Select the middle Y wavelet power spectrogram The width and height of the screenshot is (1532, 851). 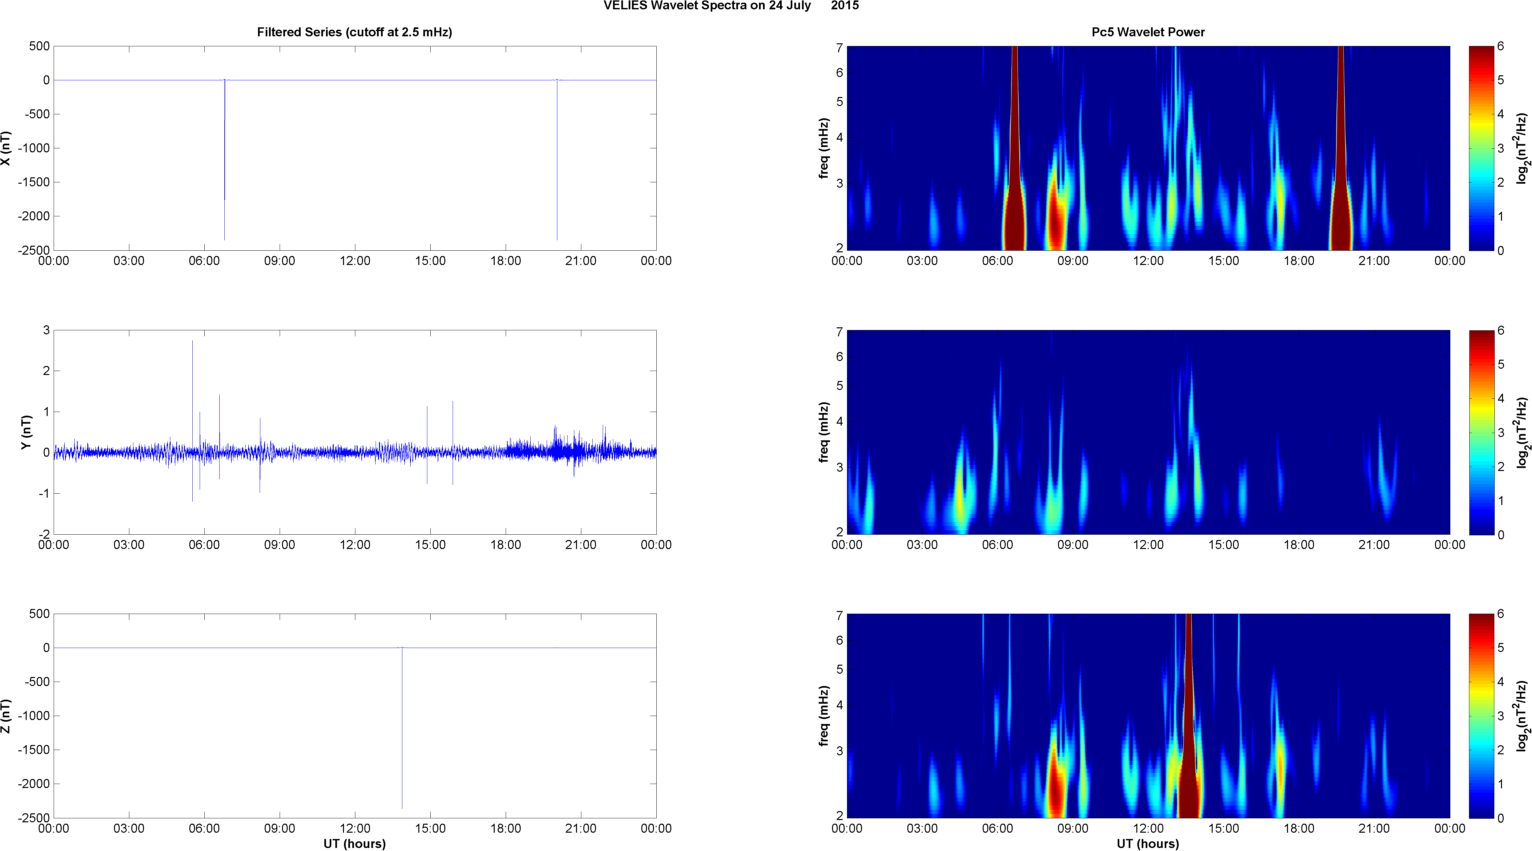(x=1148, y=432)
